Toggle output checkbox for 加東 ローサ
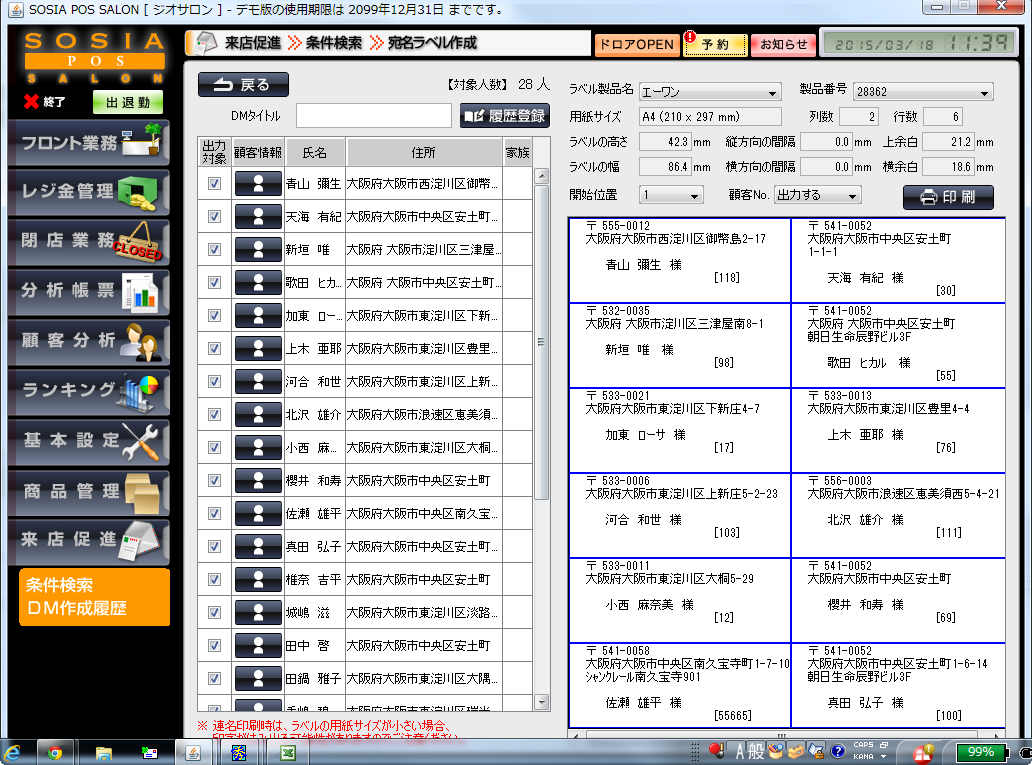1032x765 pixels. [214, 316]
